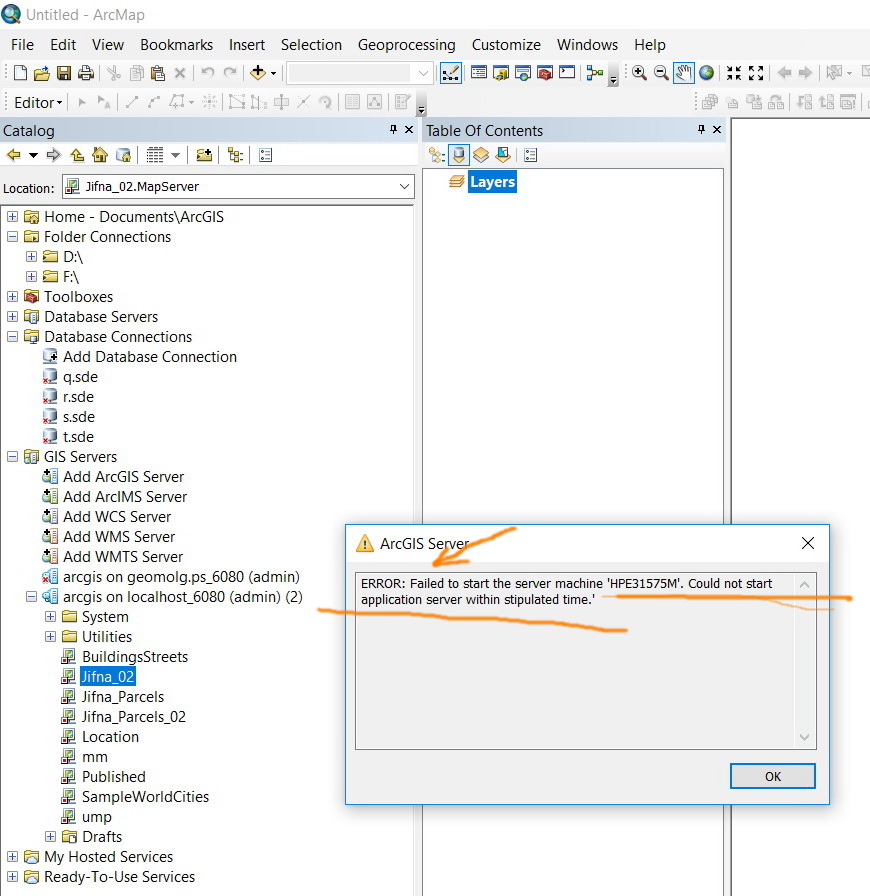870x896 pixels.
Task: Open the Selection menu
Action: pyautogui.click(x=312, y=45)
